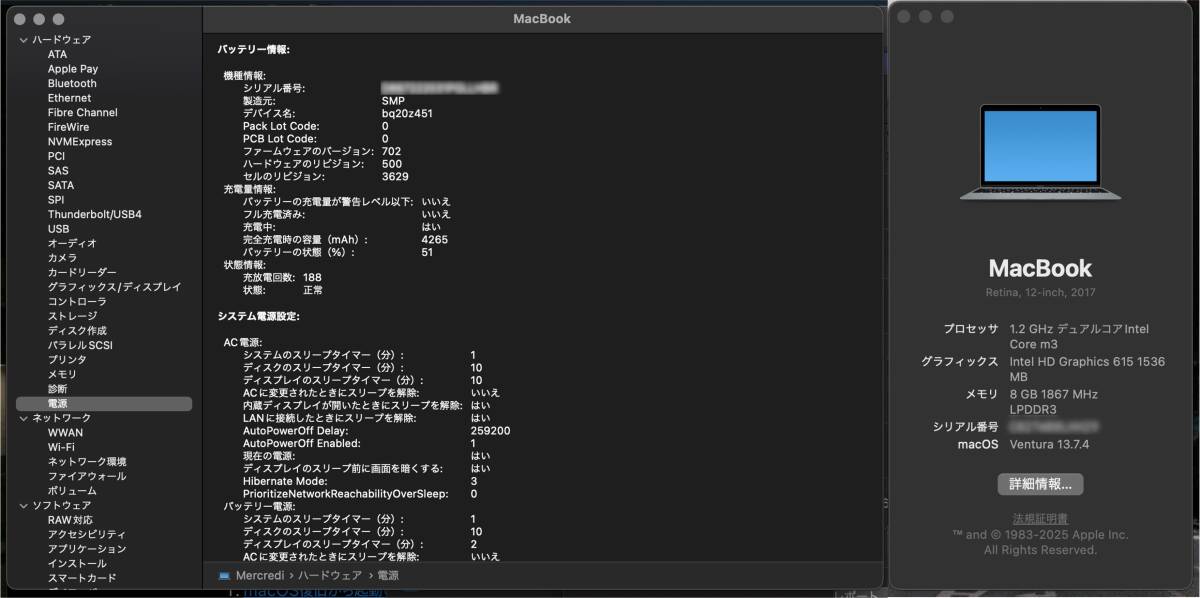Image resolution: width=1200 pixels, height=598 pixels.
Task: Open the Bluetooth hardware entry
Action: coord(72,84)
